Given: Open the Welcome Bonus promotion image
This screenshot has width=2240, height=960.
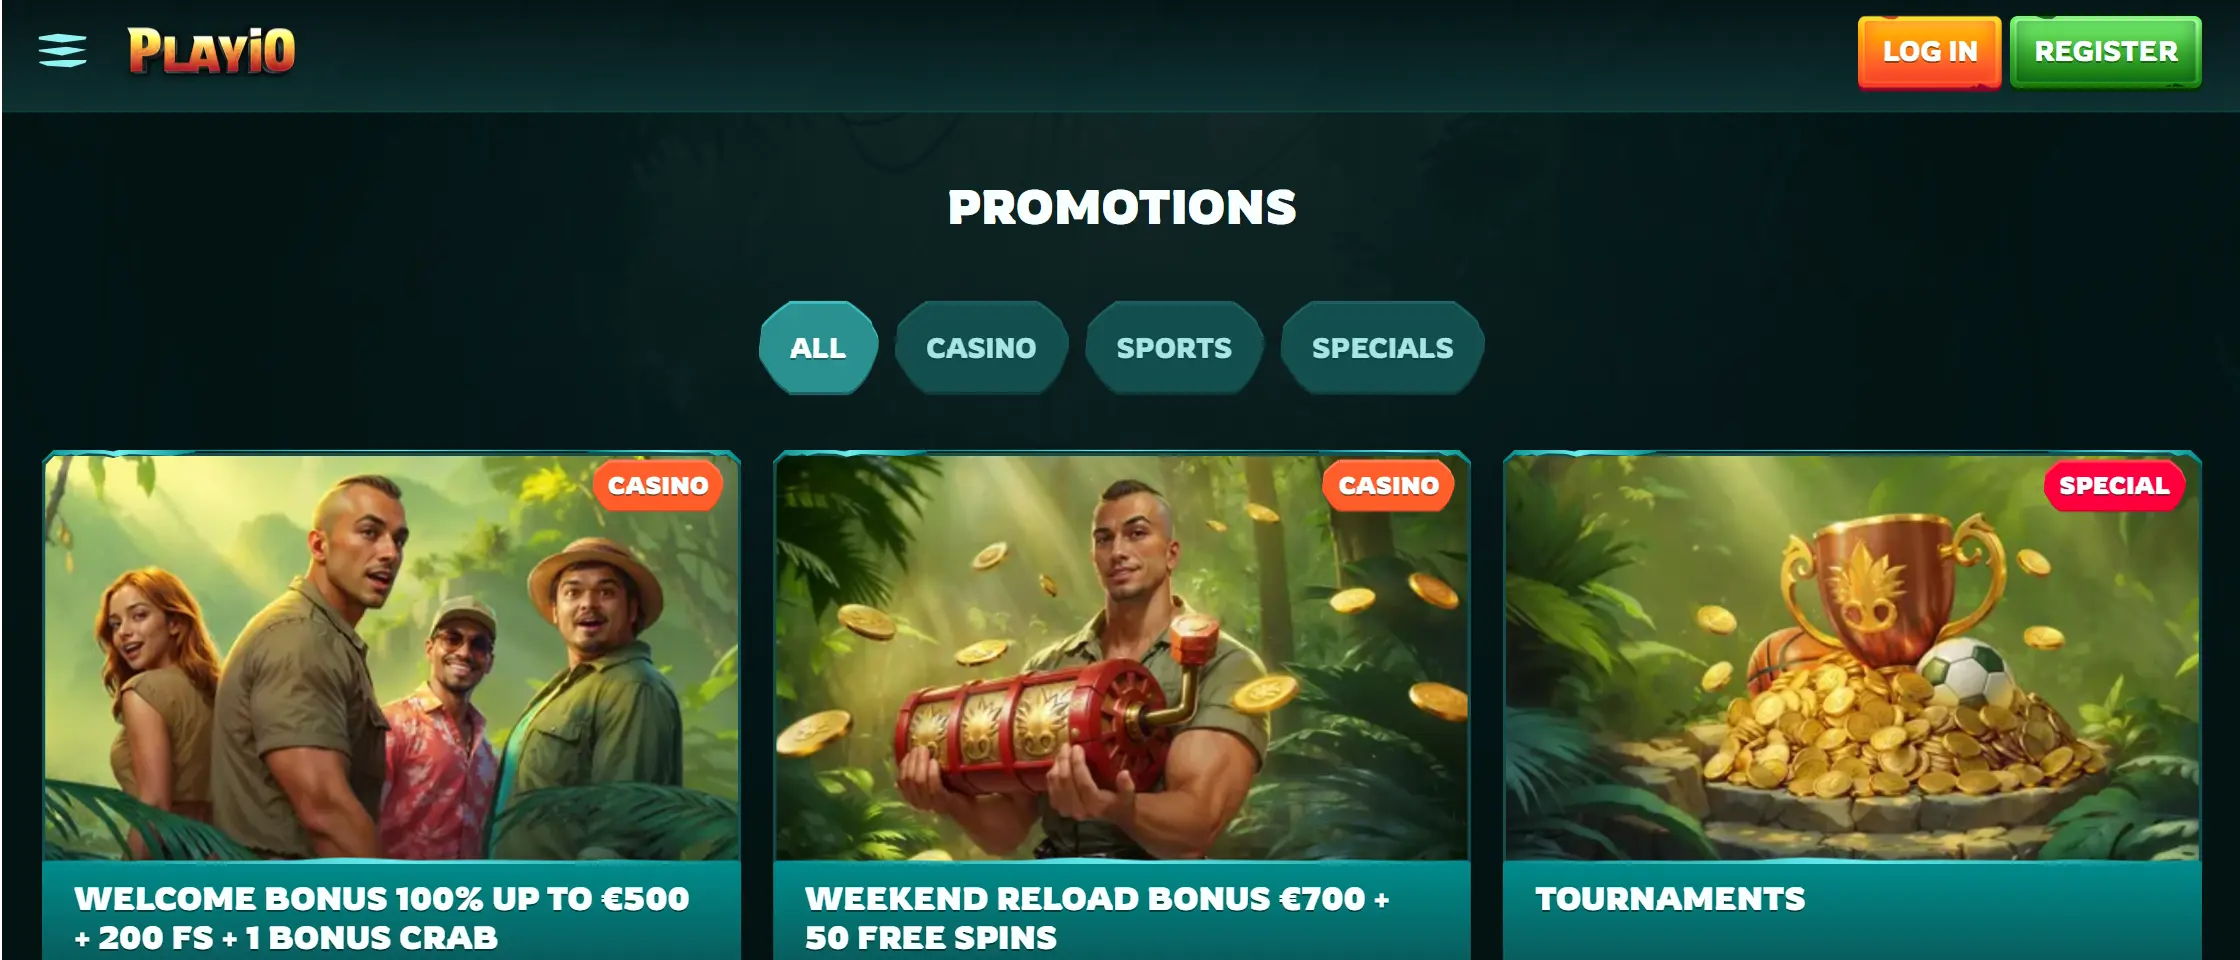Looking at the screenshot, I should point(391,656).
